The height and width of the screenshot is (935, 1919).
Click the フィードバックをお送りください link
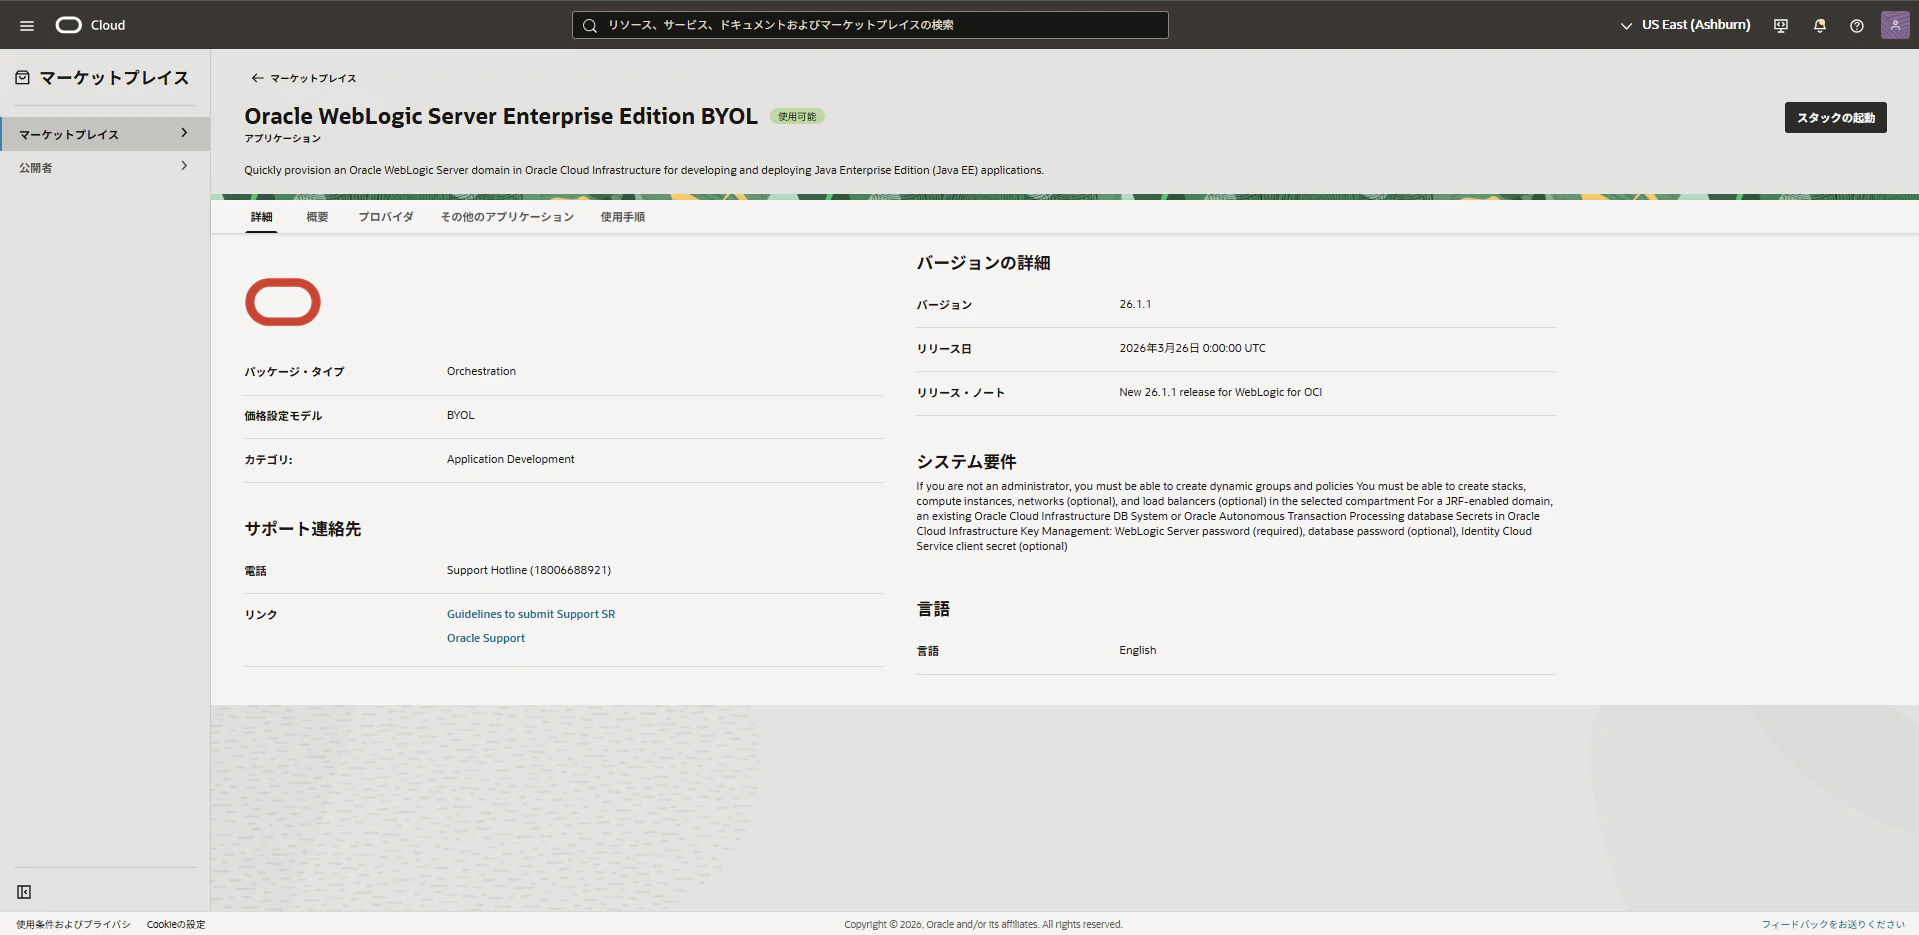coord(1833,925)
